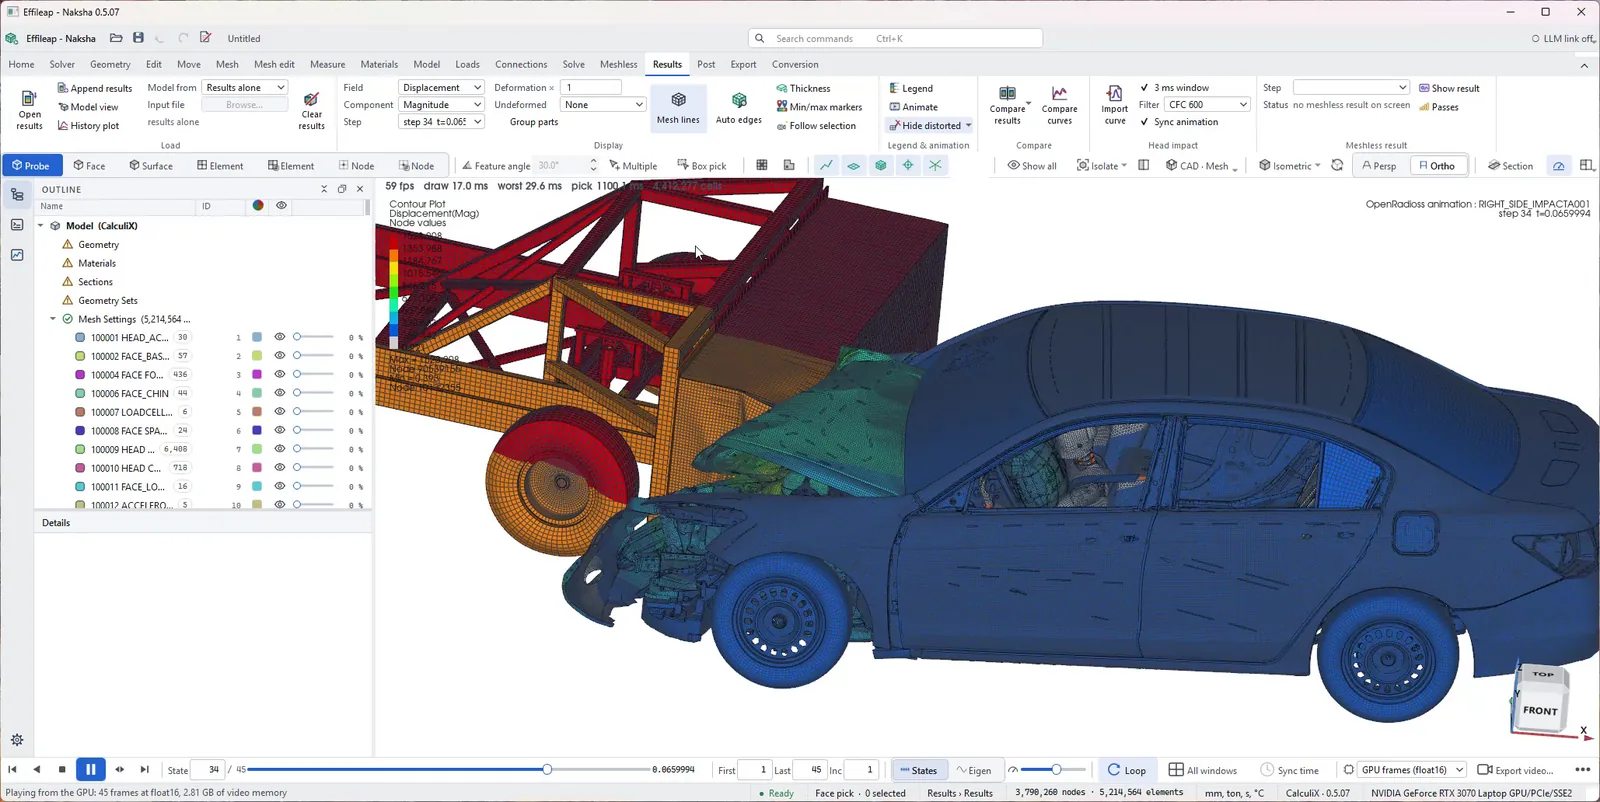Open the Meshless ribbon tab
Image resolution: width=1600 pixels, height=802 pixels.
(618, 64)
